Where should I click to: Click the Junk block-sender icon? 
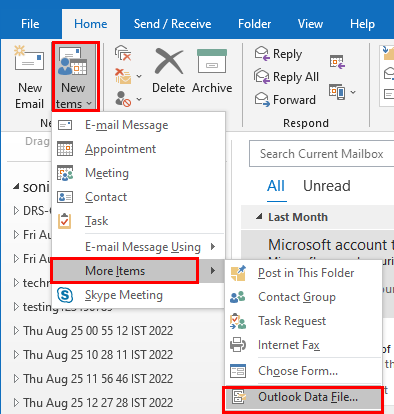[x=123, y=99]
